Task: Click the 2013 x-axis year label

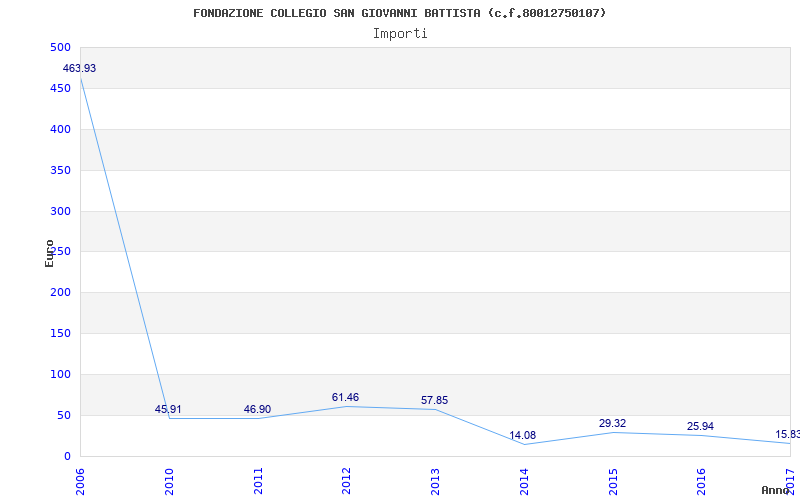Action: tap(435, 481)
